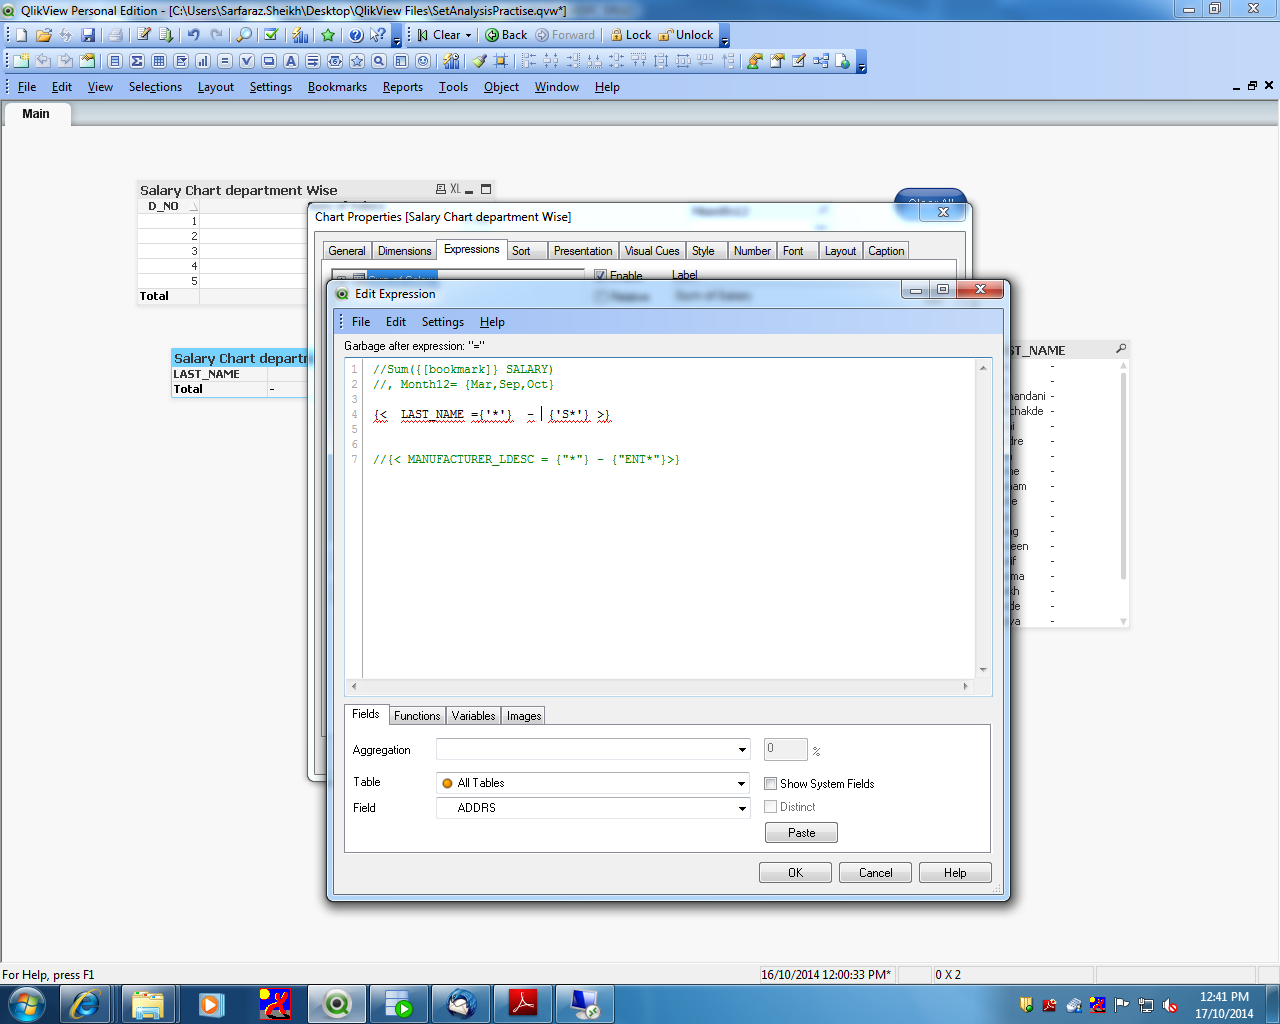Expand navigation toolbar overflow arrow after Unlock

click(725, 36)
